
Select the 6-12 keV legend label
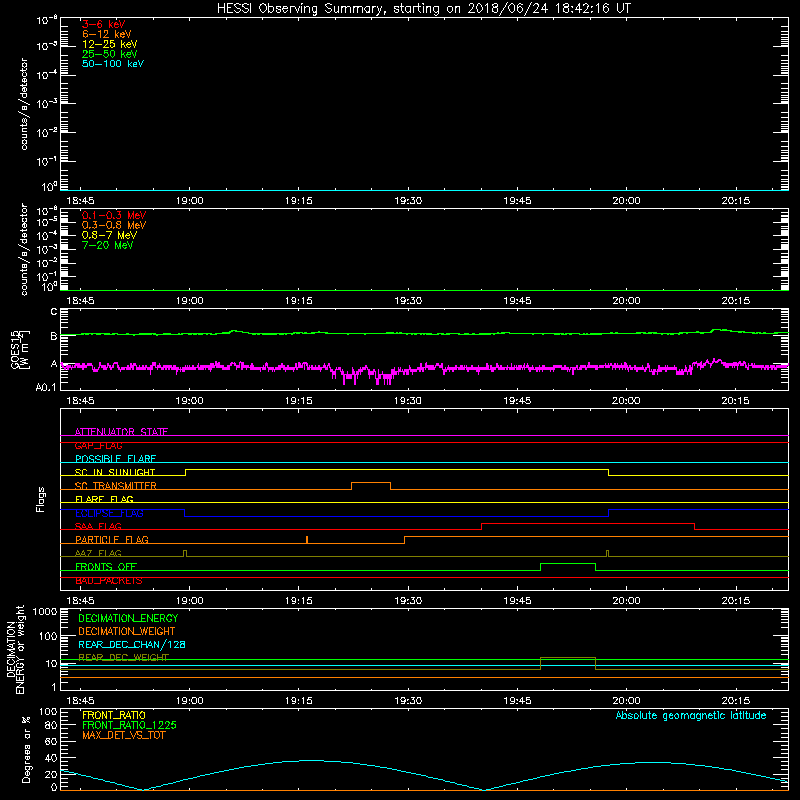click(x=107, y=34)
